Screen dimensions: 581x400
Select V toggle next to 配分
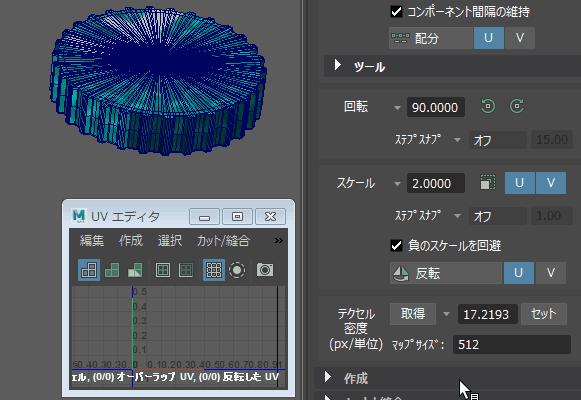coord(520,38)
